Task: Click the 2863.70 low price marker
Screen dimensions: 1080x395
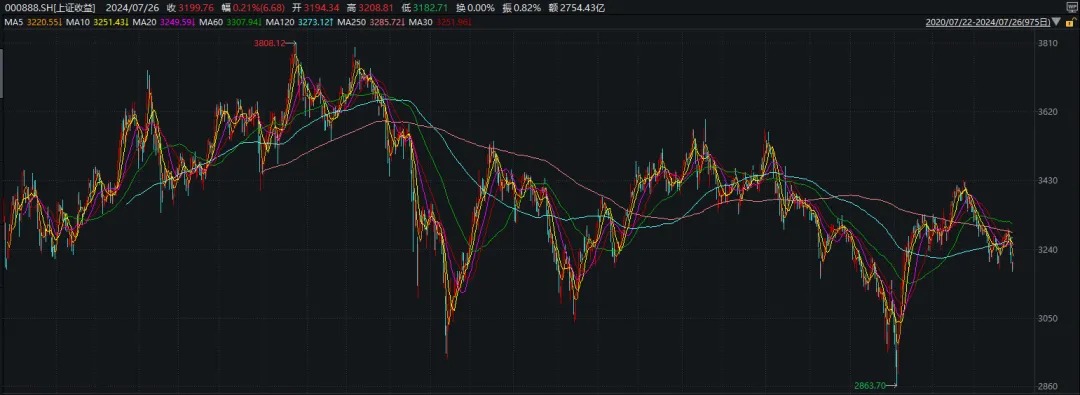Action: [869, 385]
